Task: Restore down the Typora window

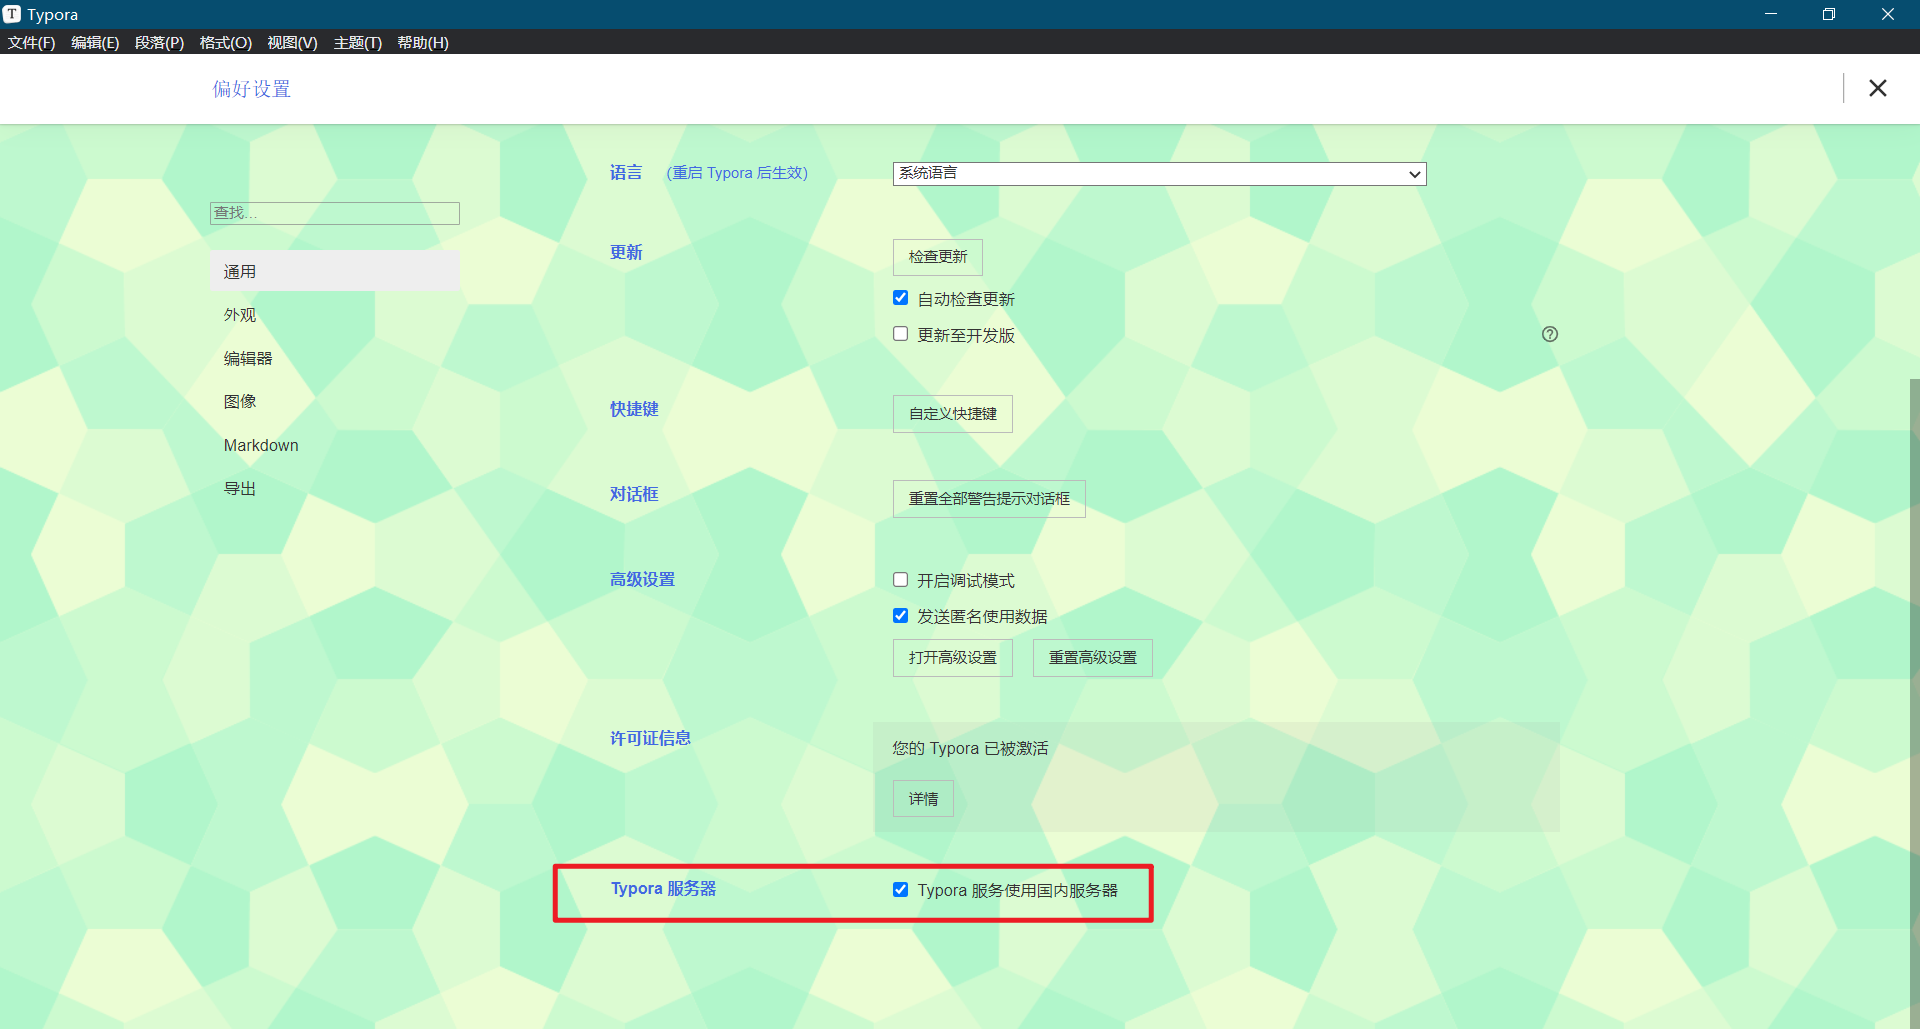Action: coord(1828,14)
